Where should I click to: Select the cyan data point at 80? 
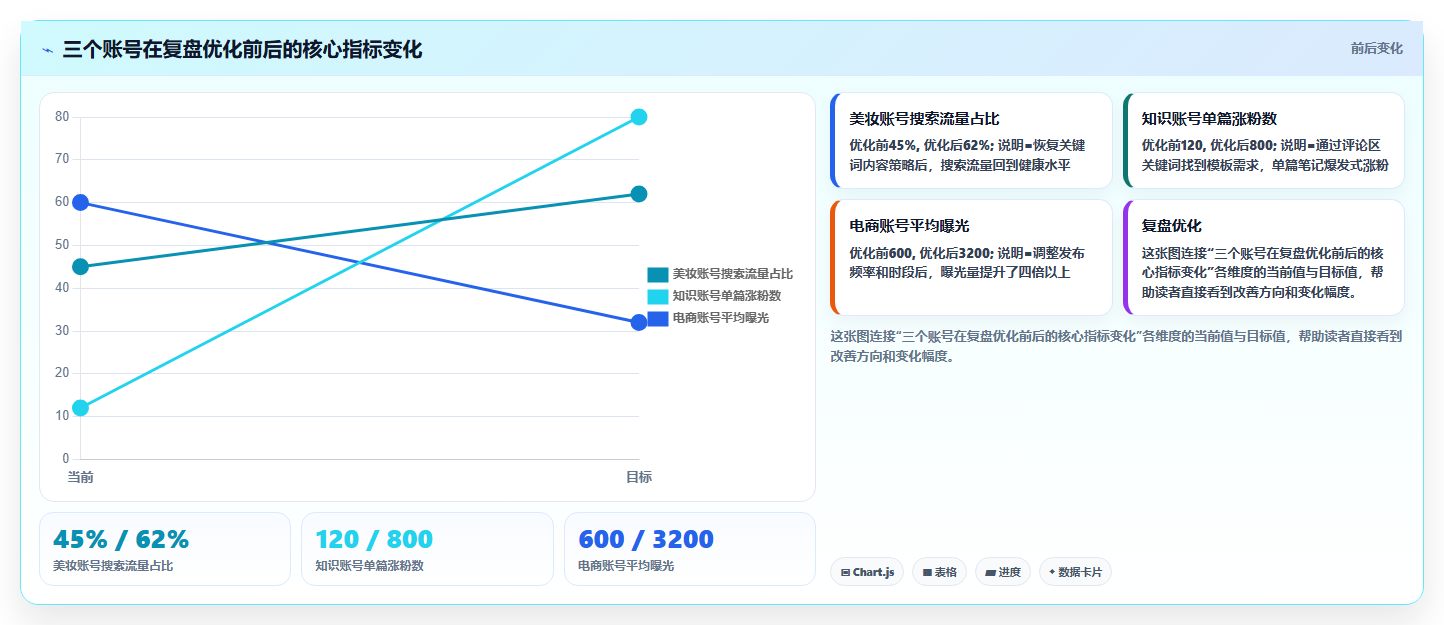(639, 117)
